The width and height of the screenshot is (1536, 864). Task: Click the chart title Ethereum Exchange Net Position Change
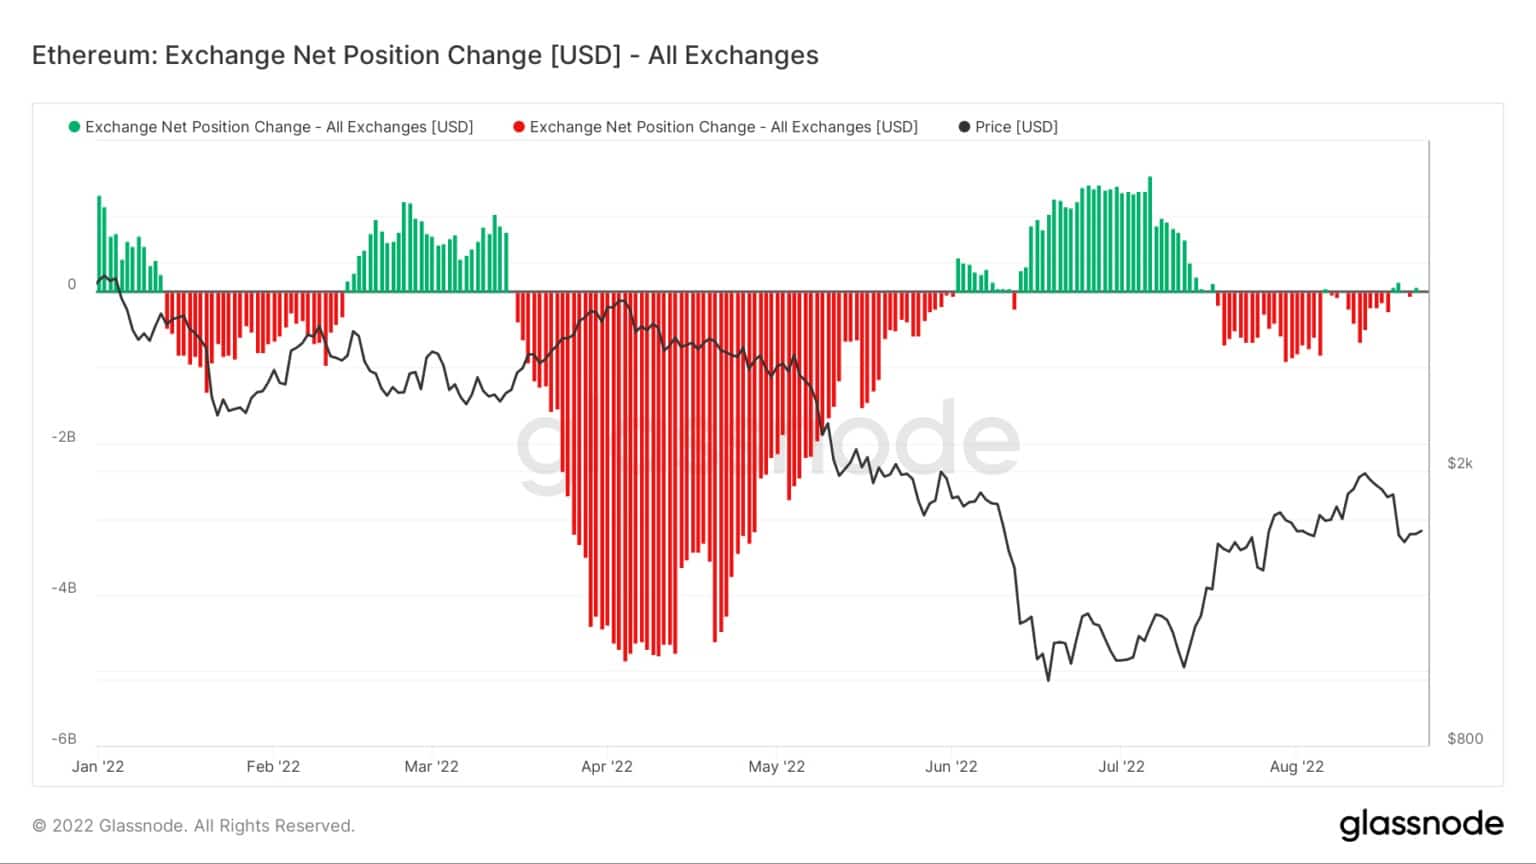tap(425, 55)
